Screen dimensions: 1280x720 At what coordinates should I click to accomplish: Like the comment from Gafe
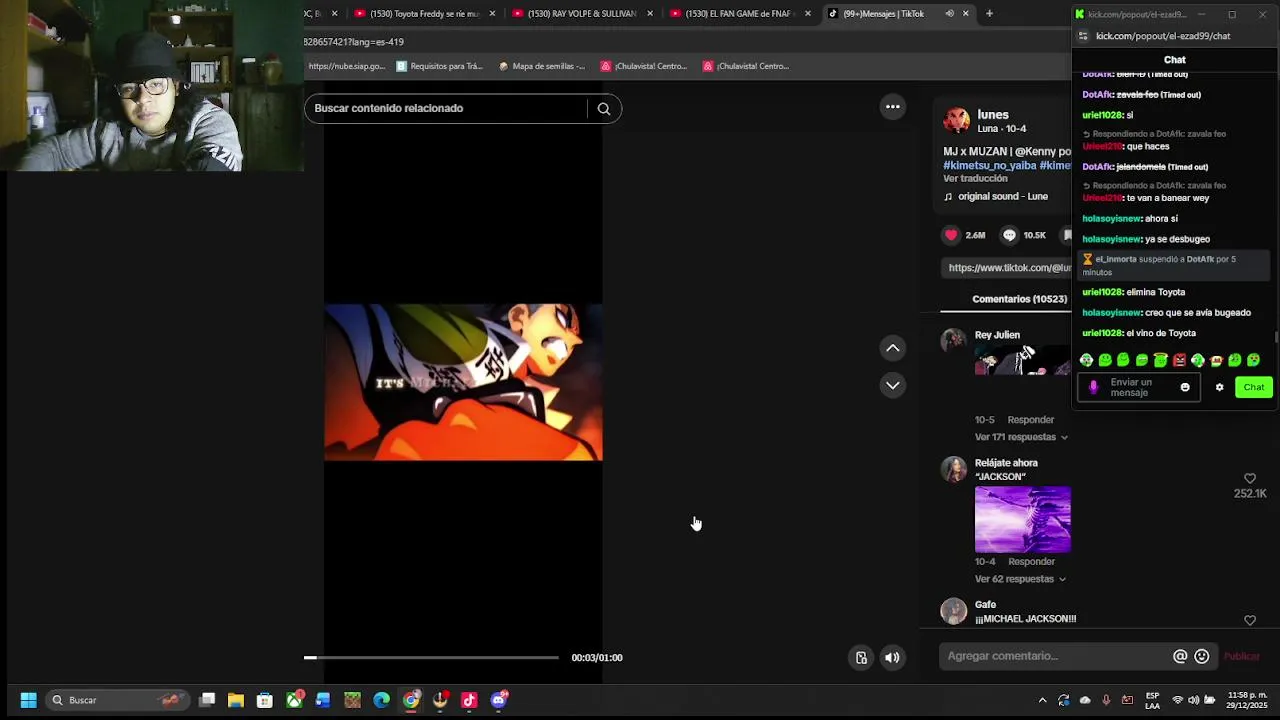click(1250, 621)
